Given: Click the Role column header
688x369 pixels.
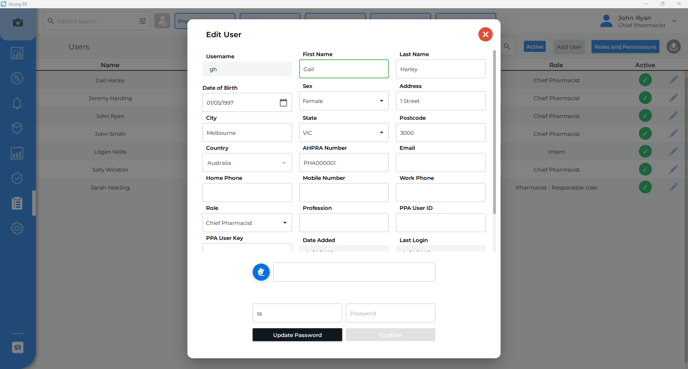Looking at the screenshot, I should [556, 65].
